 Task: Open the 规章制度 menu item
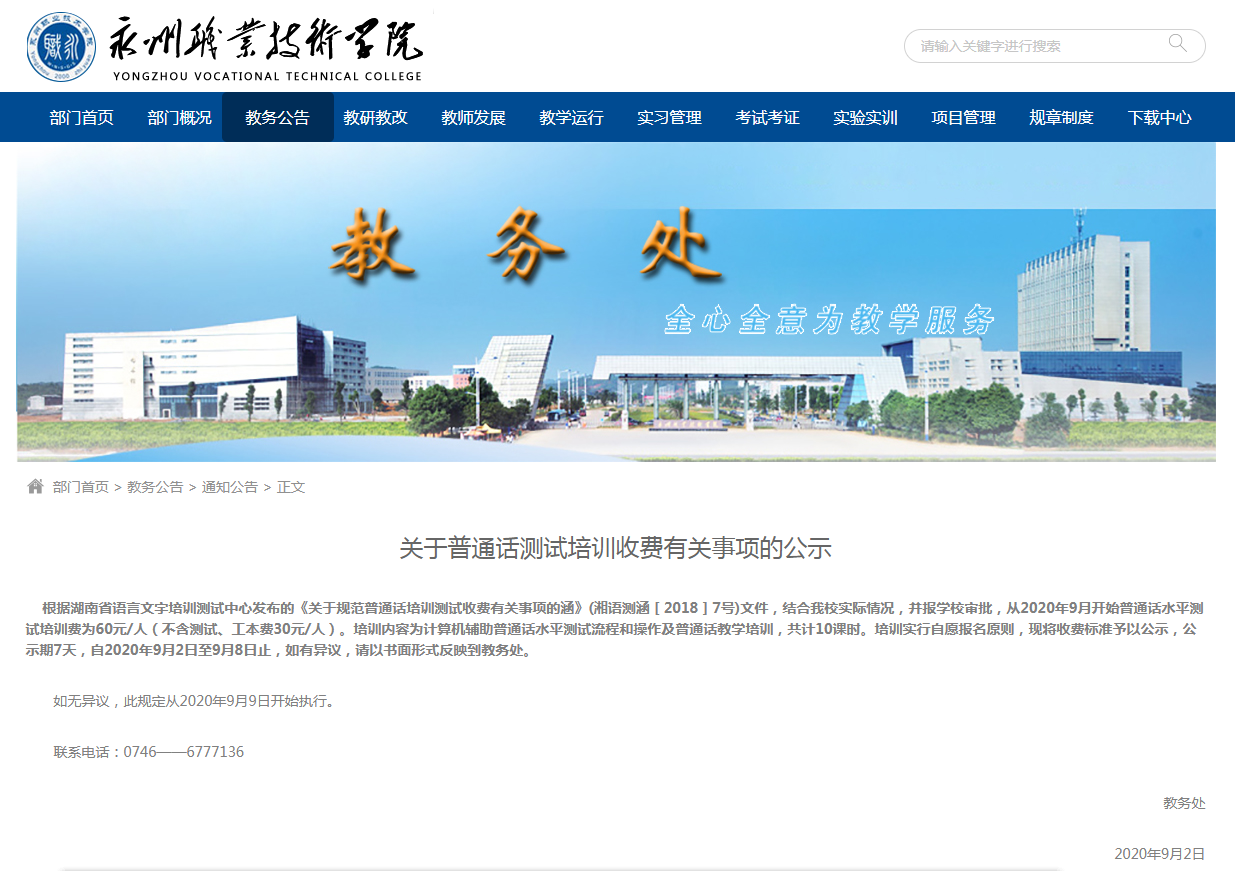pyautogui.click(x=1062, y=117)
